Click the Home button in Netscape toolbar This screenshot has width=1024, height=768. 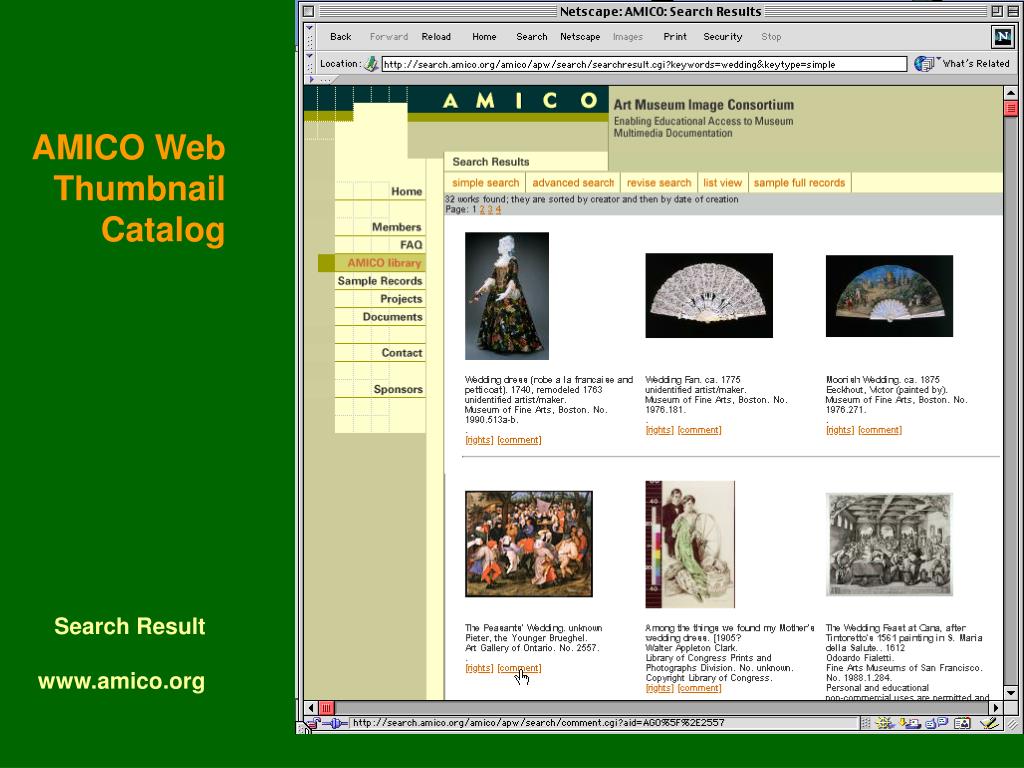coord(484,37)
